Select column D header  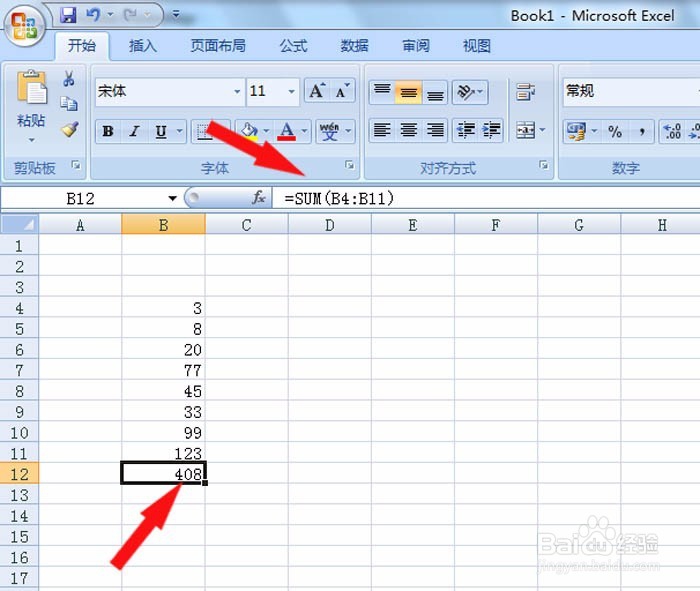point(329,225)
